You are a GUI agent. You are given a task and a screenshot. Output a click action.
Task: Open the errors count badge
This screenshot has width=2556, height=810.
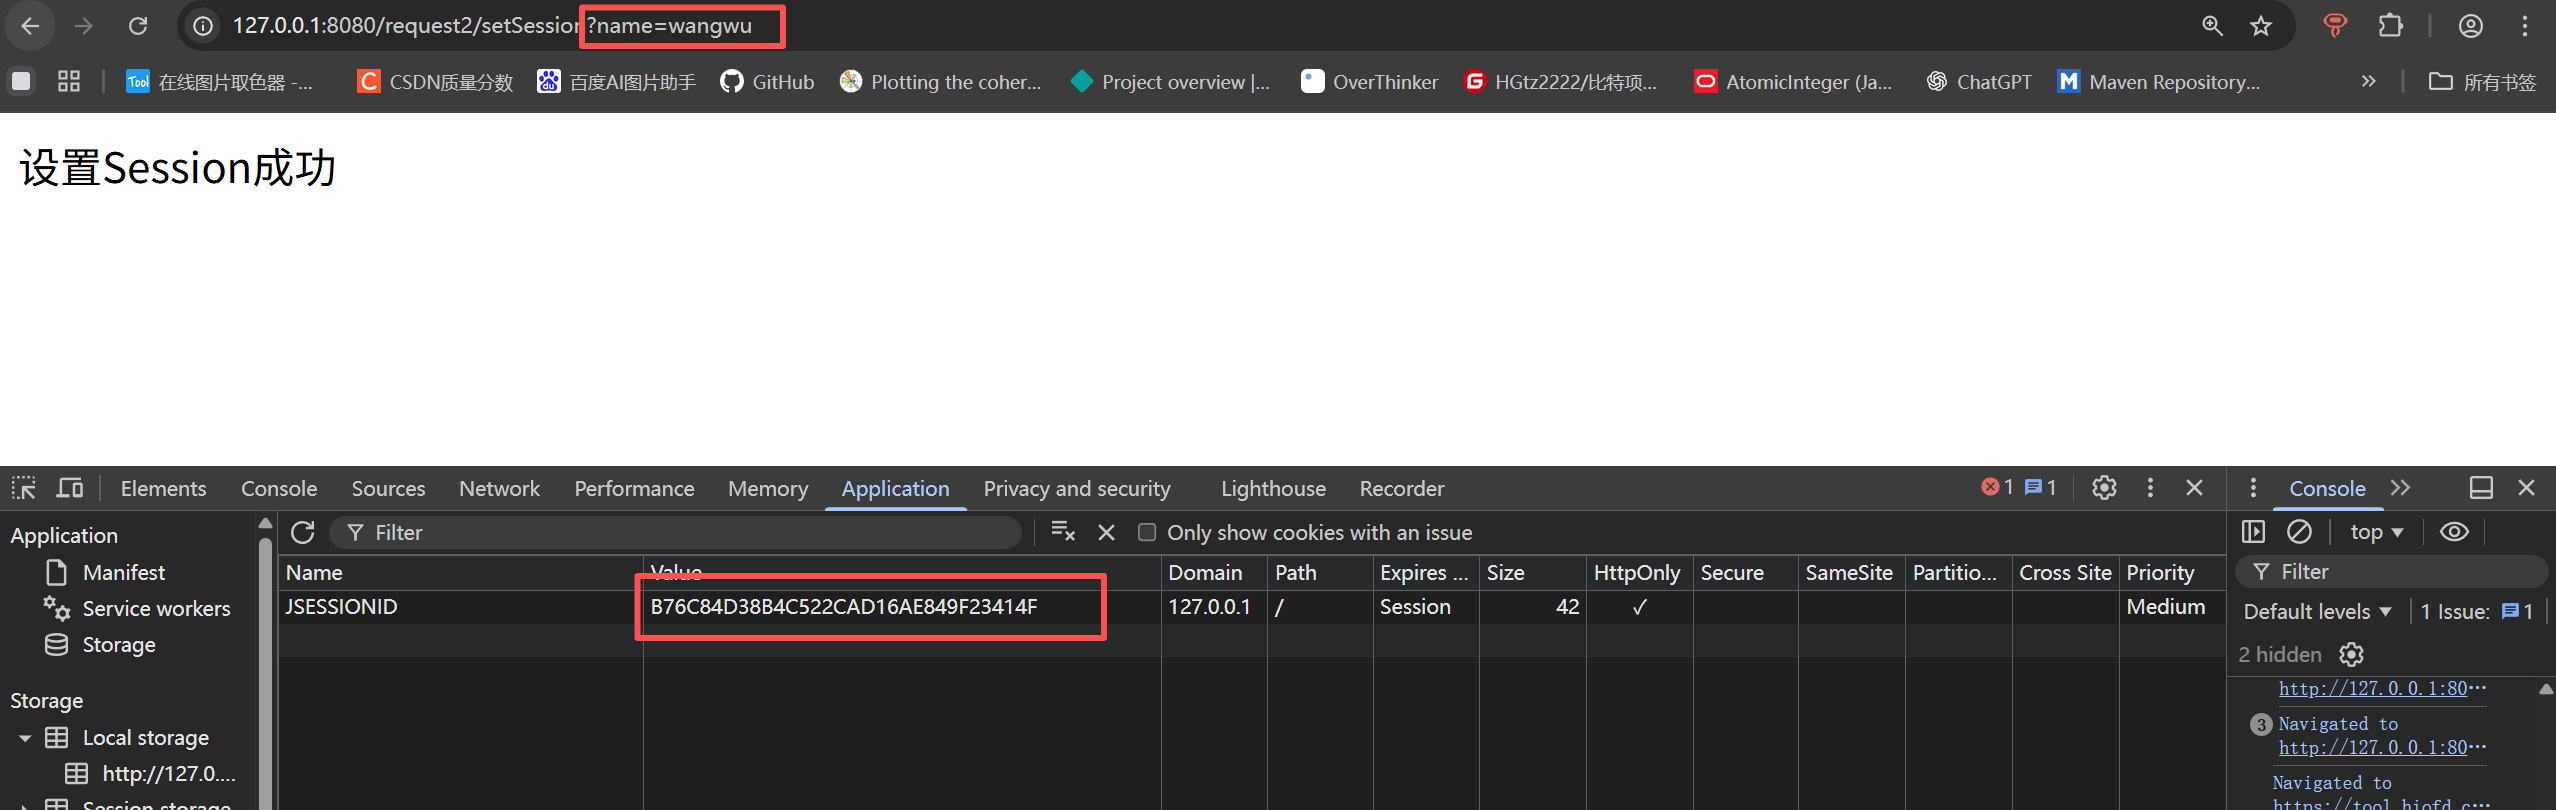point(1997,488)
